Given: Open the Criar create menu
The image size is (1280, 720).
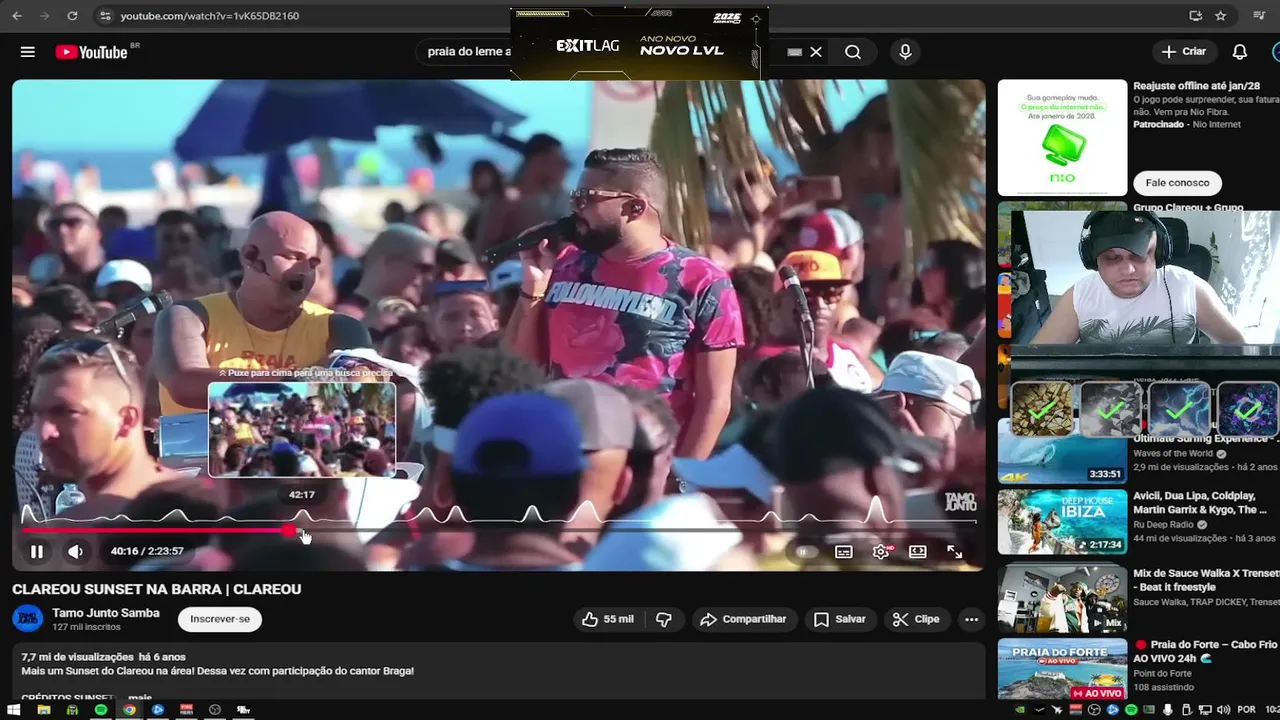Looking at the screenshot, I should [1184, 51].
